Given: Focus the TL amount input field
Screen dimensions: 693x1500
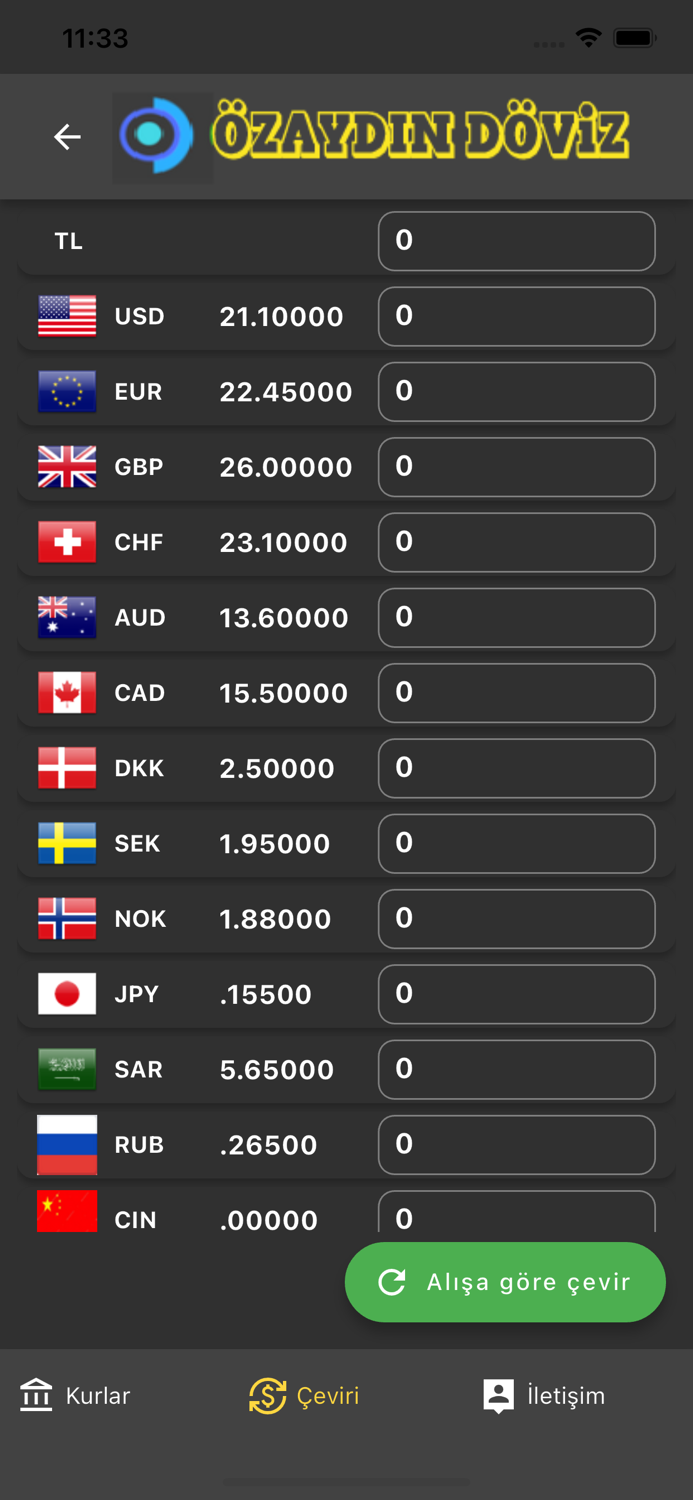Looking at the screenshot, I should tap(516, 241).
